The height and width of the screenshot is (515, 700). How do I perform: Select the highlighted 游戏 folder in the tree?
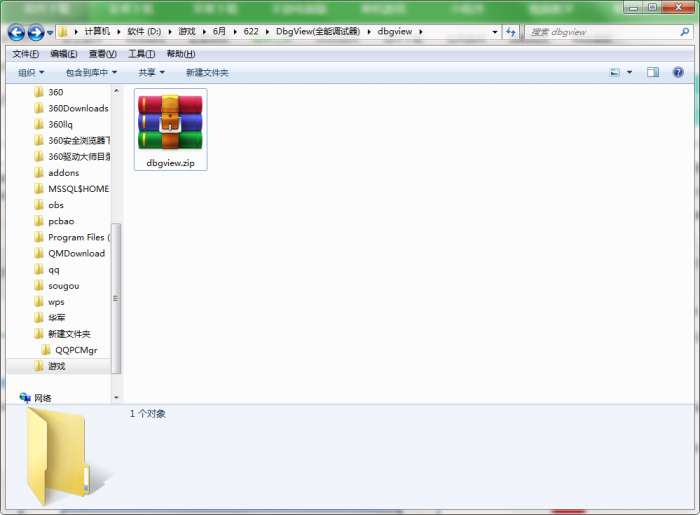(57, 366)
